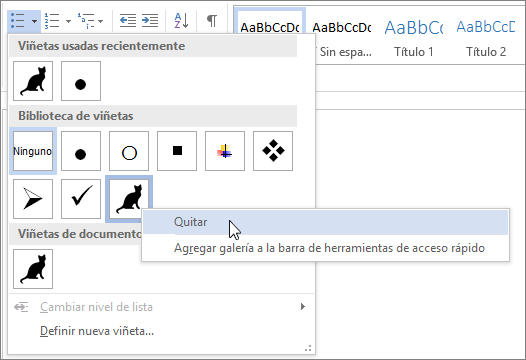Open the numbering dropdown arrow

point(68,21)
